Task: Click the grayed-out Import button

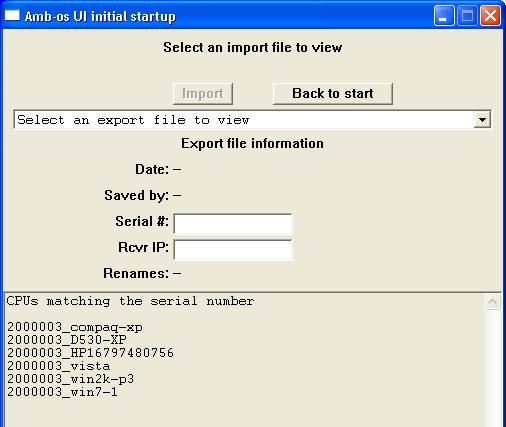Action: coord(203,94)
